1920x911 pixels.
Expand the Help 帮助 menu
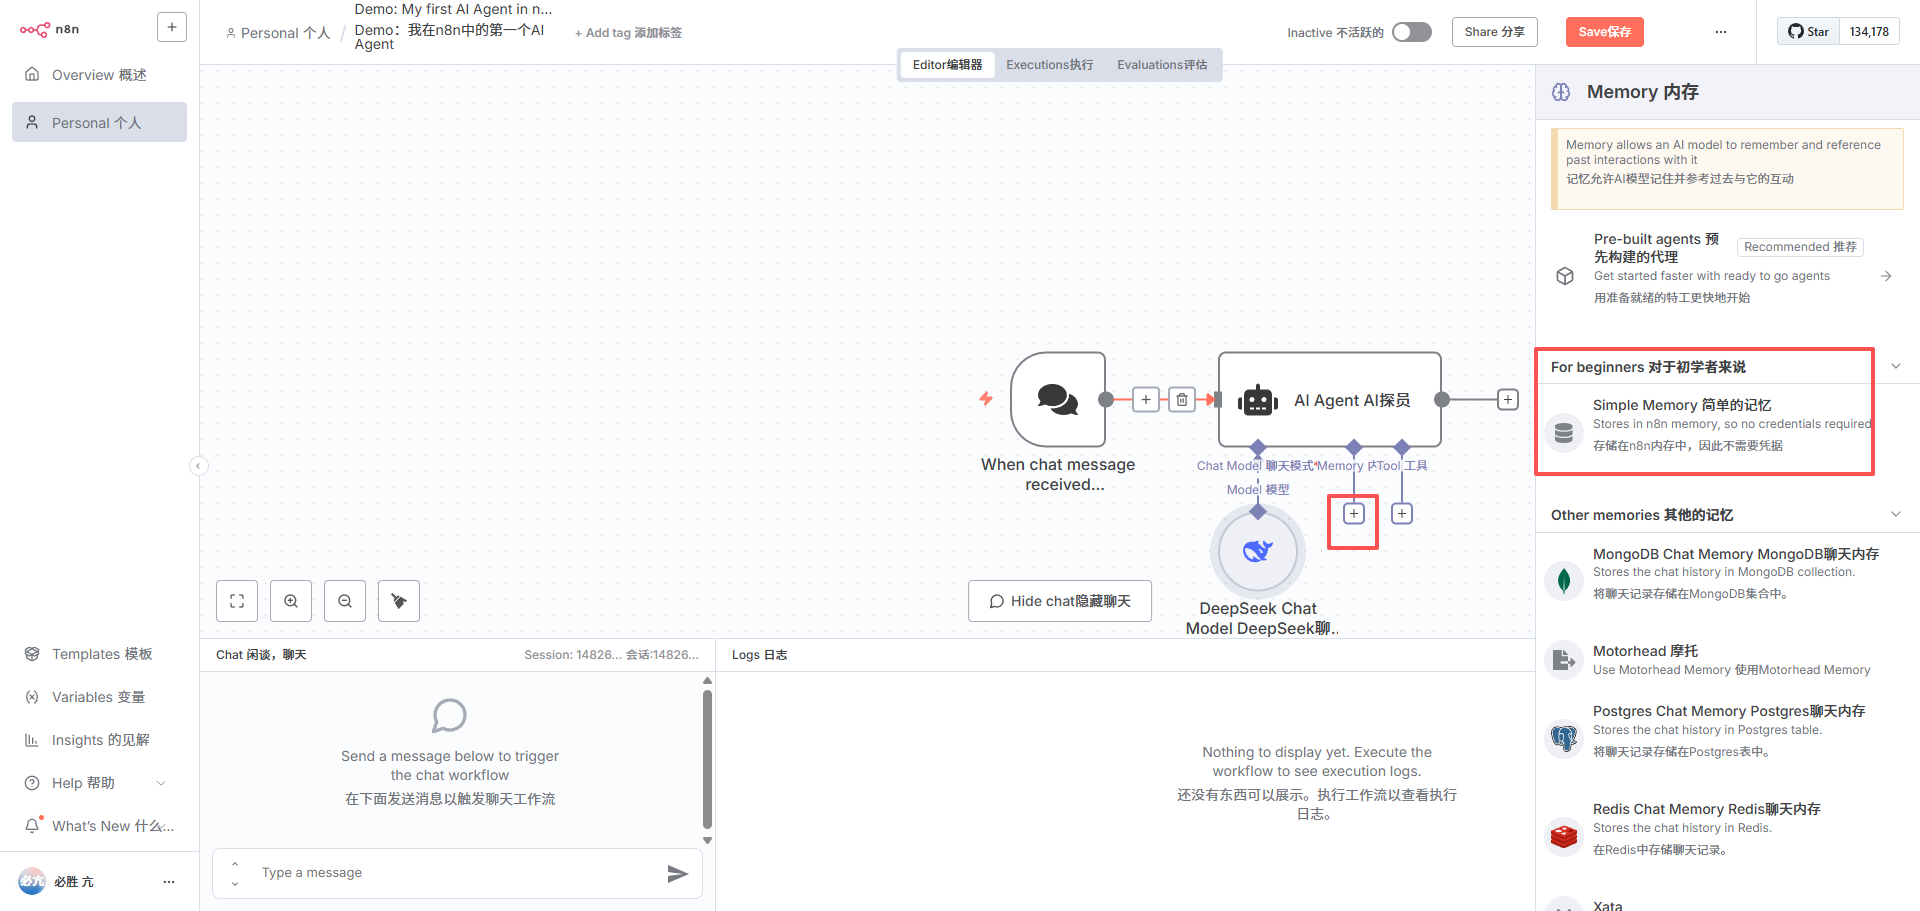99,783
